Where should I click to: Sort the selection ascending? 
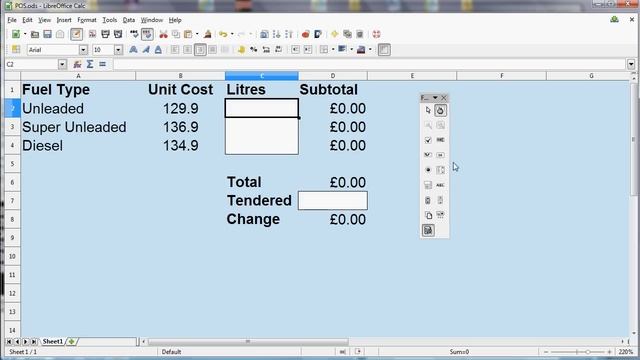click(276, 34)
